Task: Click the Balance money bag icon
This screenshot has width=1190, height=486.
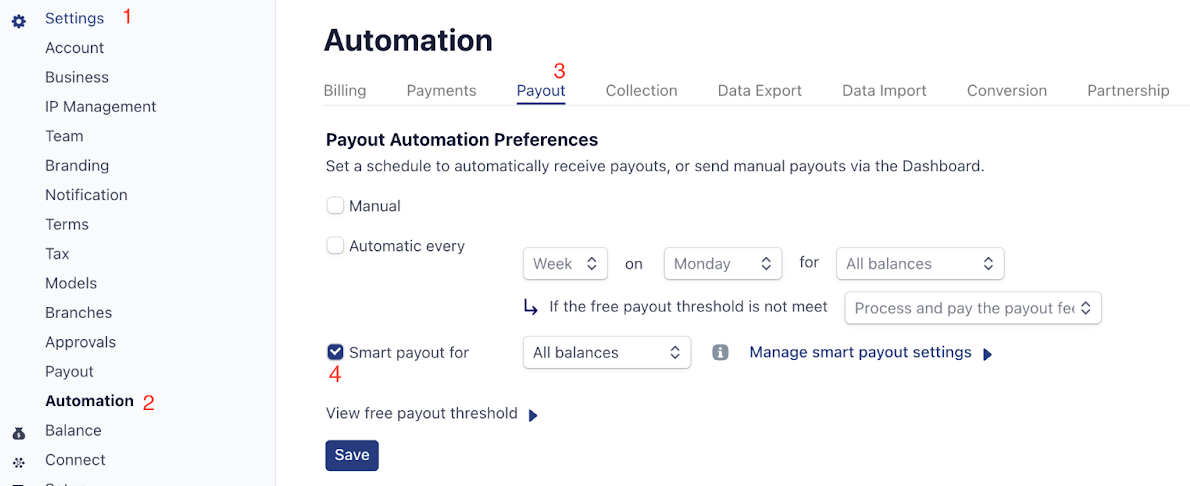Action: pyautogui.click(x=19, y=432)
